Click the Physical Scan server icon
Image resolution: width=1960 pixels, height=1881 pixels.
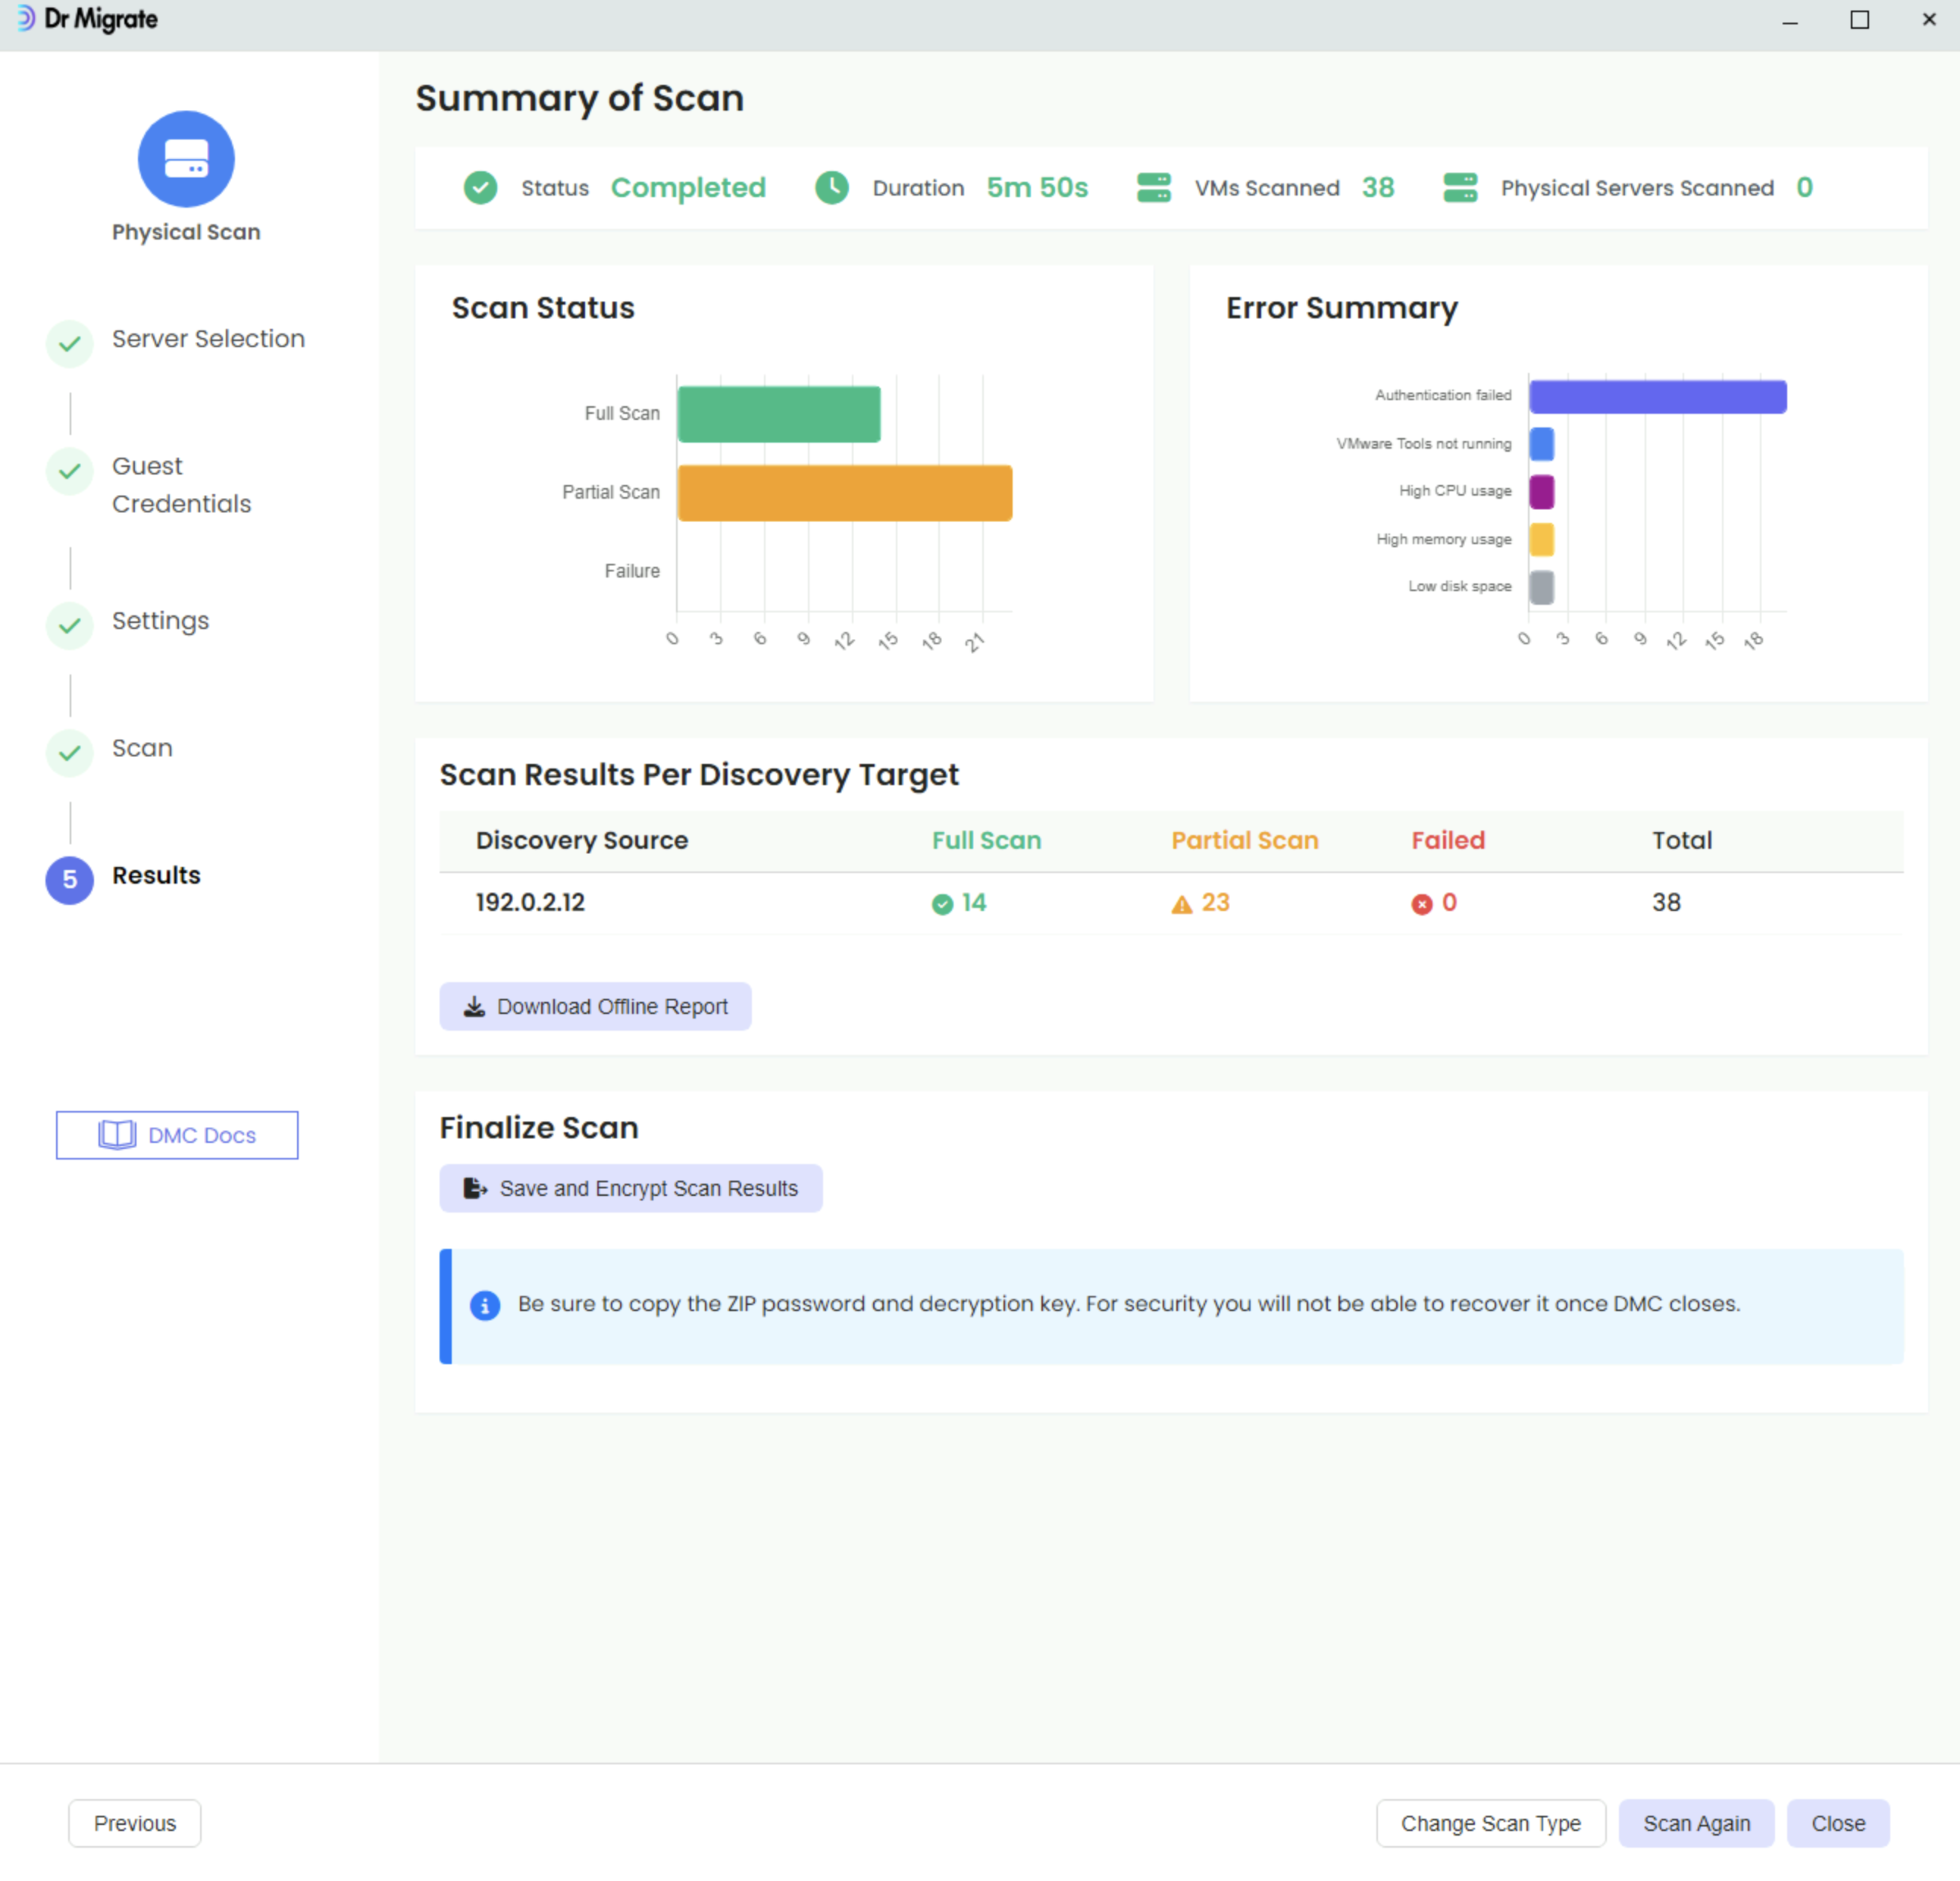click(186, 159)
